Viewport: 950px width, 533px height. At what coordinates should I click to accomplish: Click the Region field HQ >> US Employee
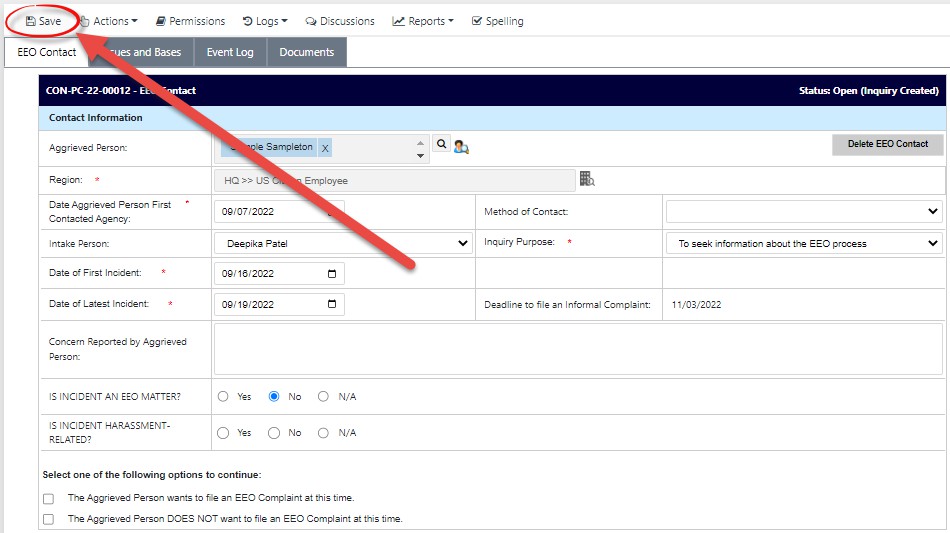pyautogui.click(x=394, y=180)
